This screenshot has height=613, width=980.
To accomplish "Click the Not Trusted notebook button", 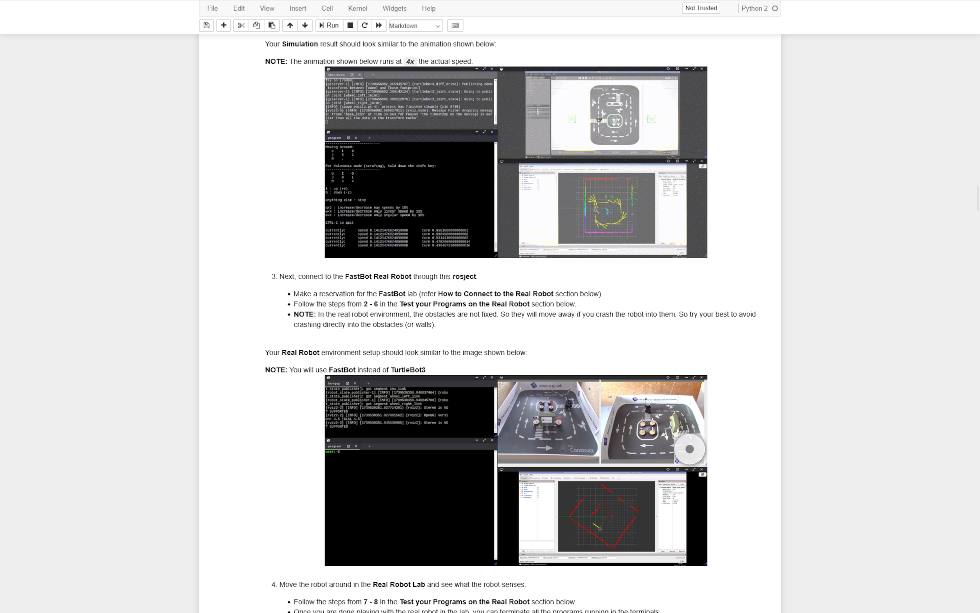I will (x=700, y=8).
